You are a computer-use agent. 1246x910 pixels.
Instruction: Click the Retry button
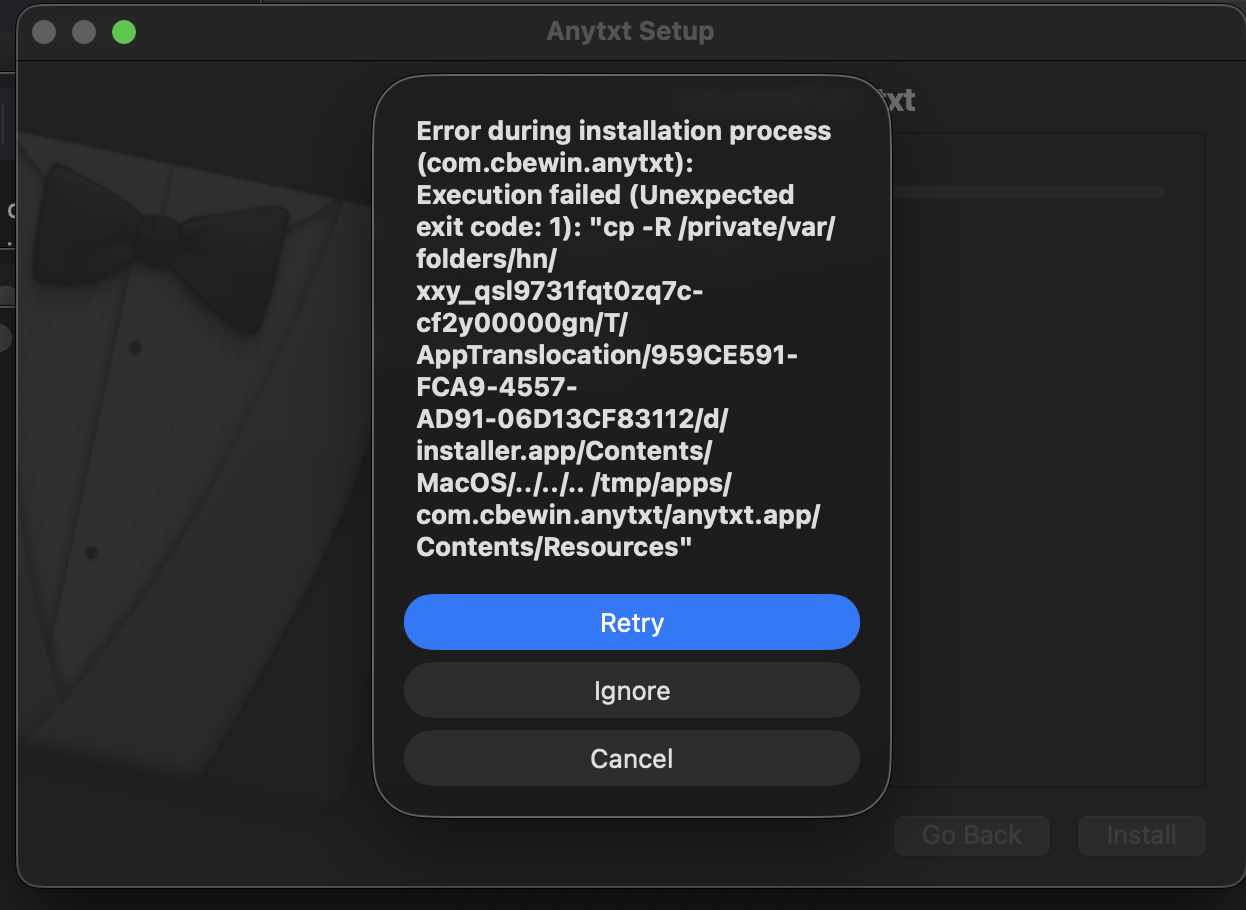631,622
